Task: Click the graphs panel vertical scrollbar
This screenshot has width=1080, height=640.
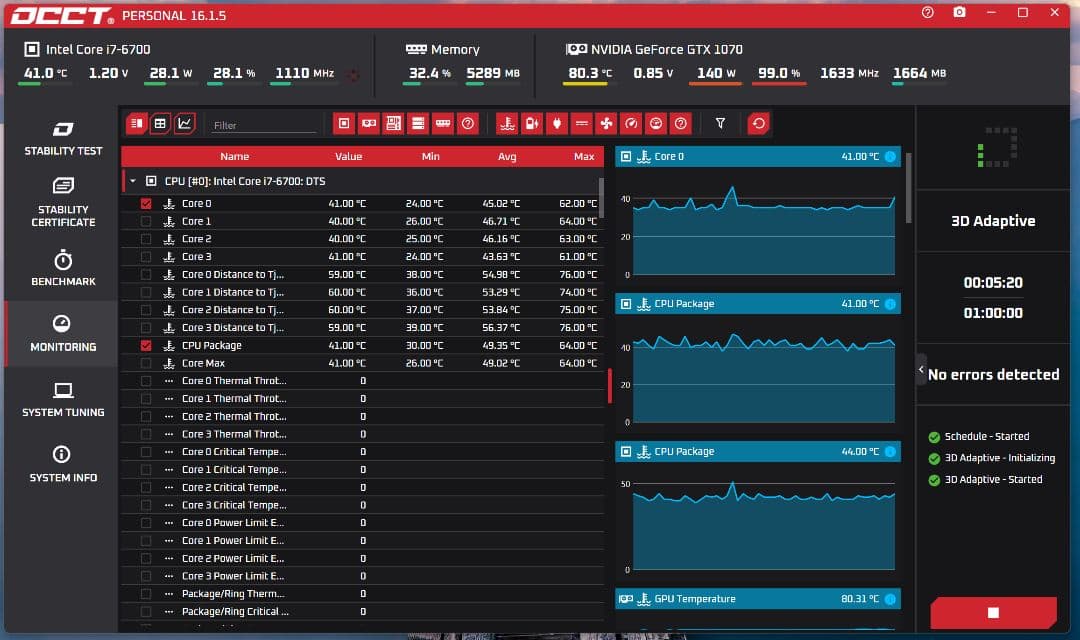Action: [908, 188]
